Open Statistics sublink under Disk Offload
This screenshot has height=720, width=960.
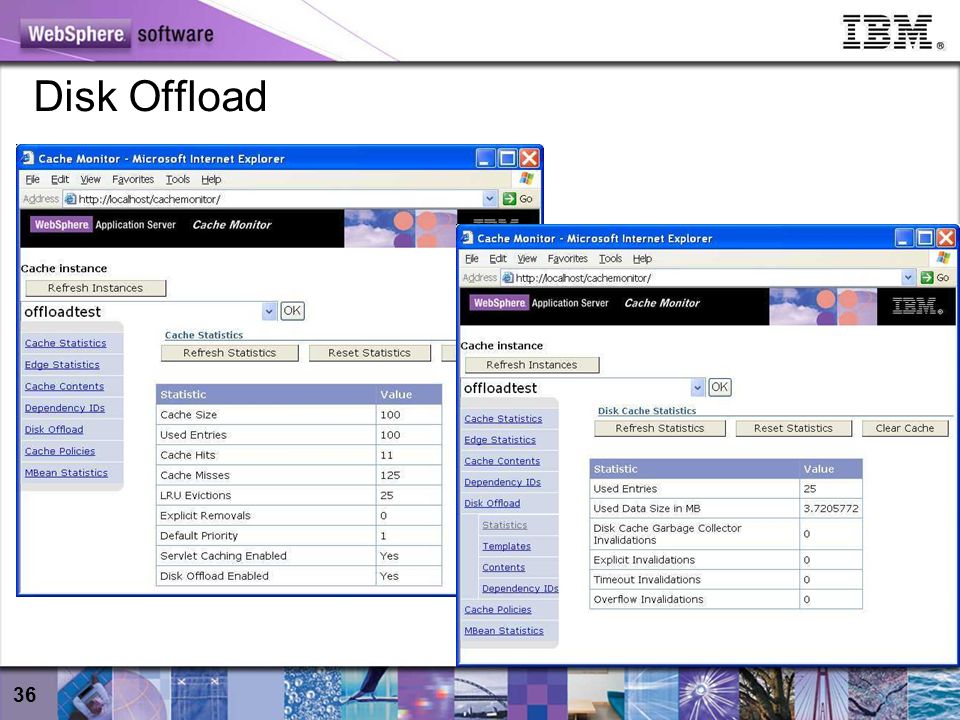tap(504, 525)
